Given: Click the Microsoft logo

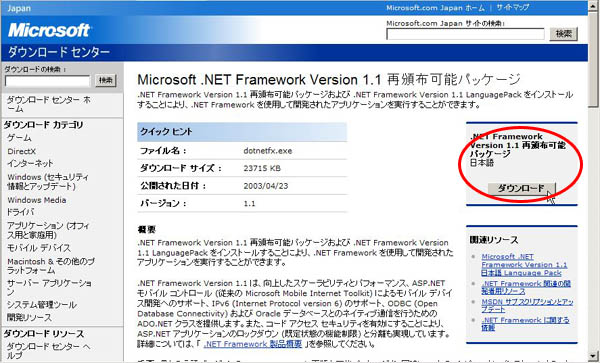Looking at the screenshot, I should coord(49,30).
